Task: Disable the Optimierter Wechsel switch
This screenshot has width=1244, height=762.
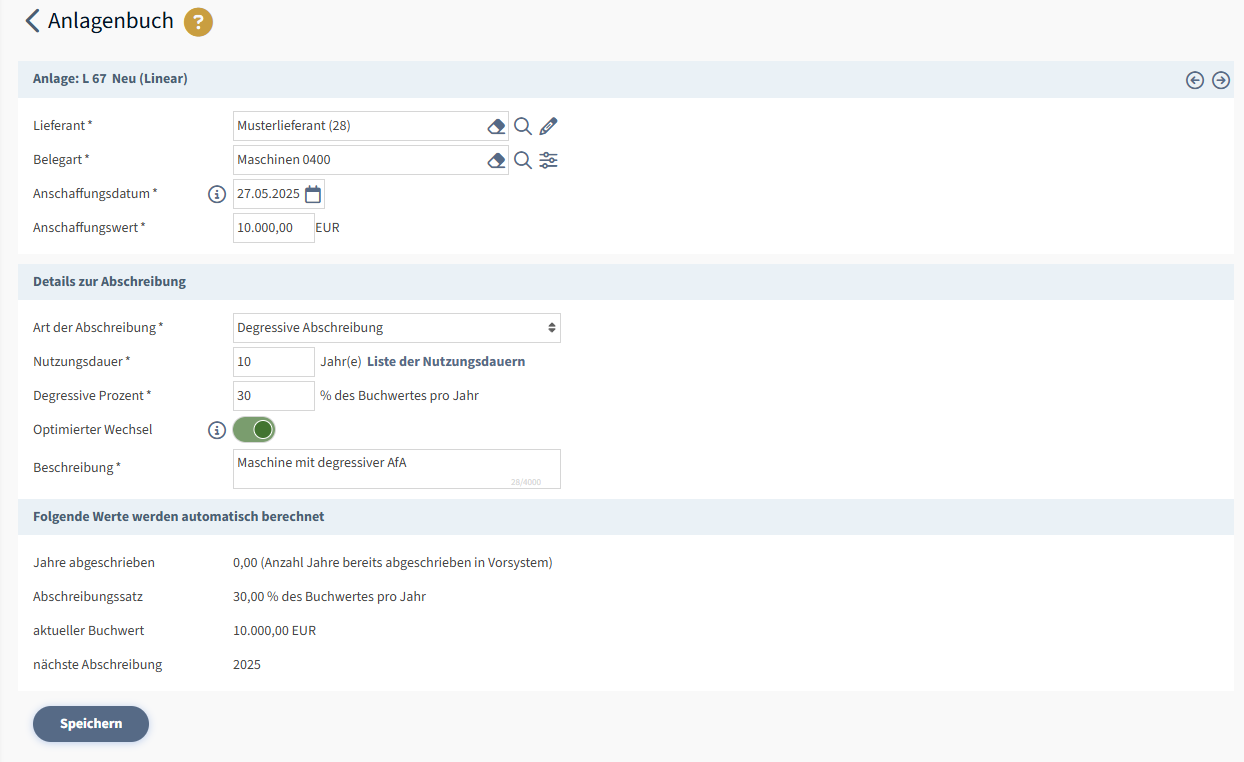Action: (x=254, y=430)
